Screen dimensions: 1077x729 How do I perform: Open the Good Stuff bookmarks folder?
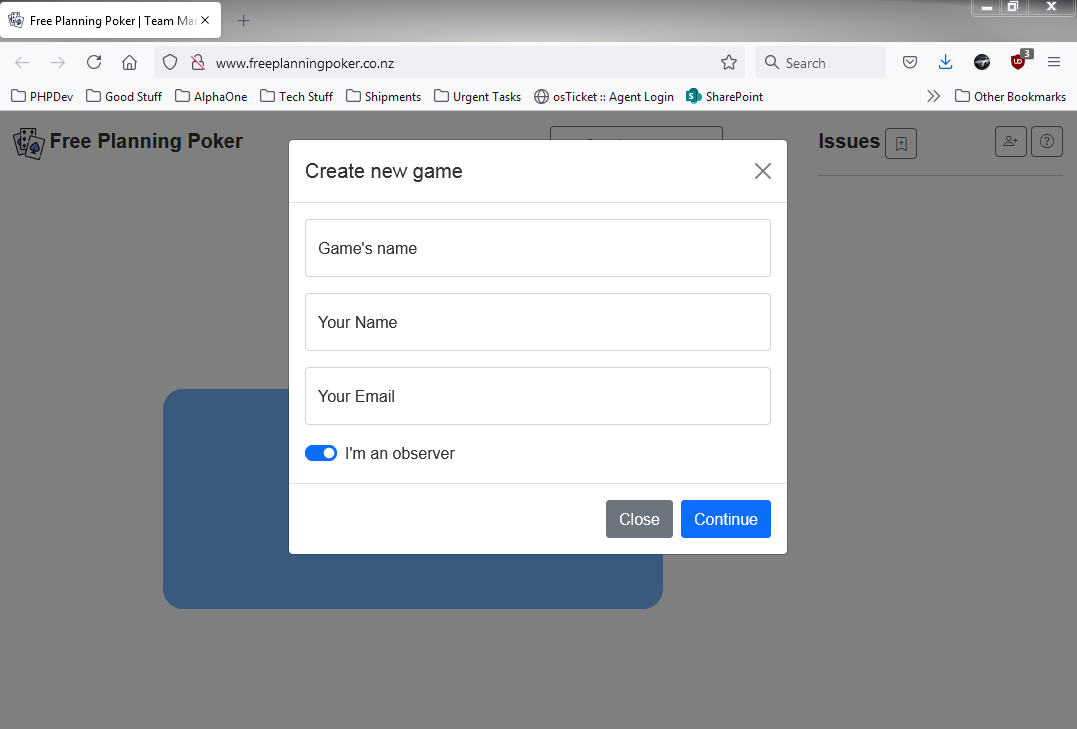(124, 97)
